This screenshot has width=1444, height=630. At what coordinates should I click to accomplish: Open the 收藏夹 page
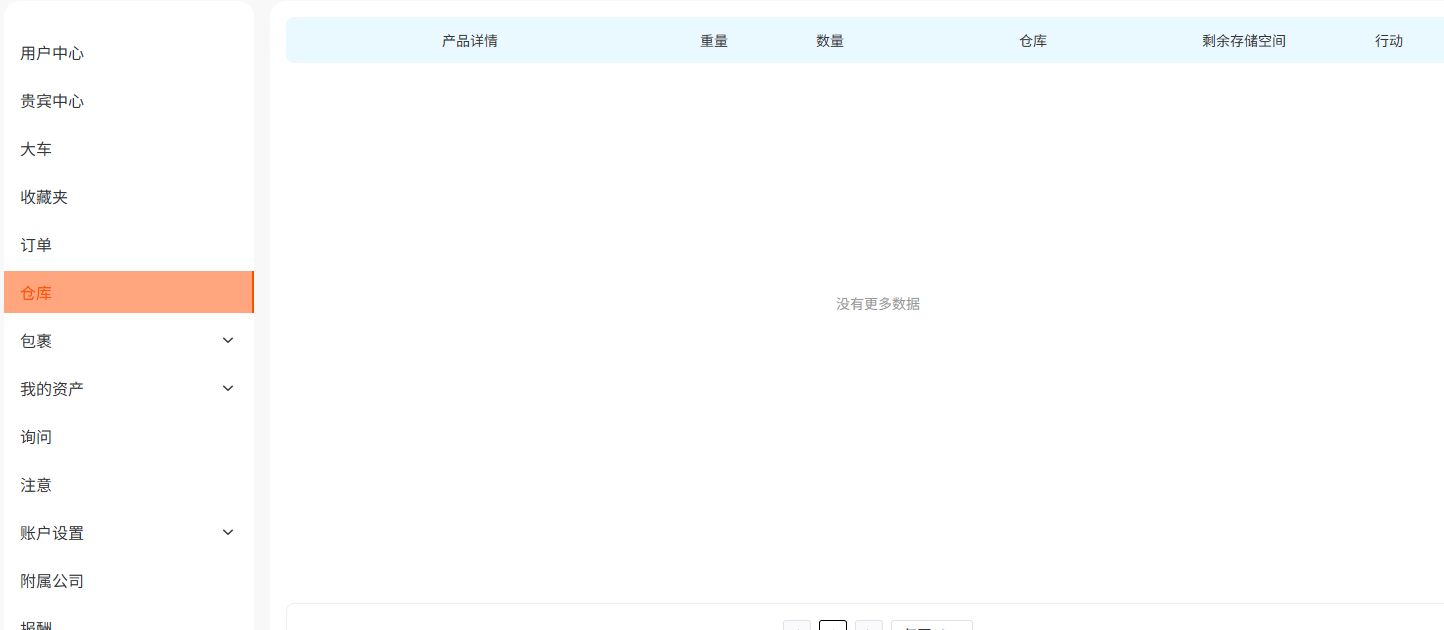coord(44,197)
